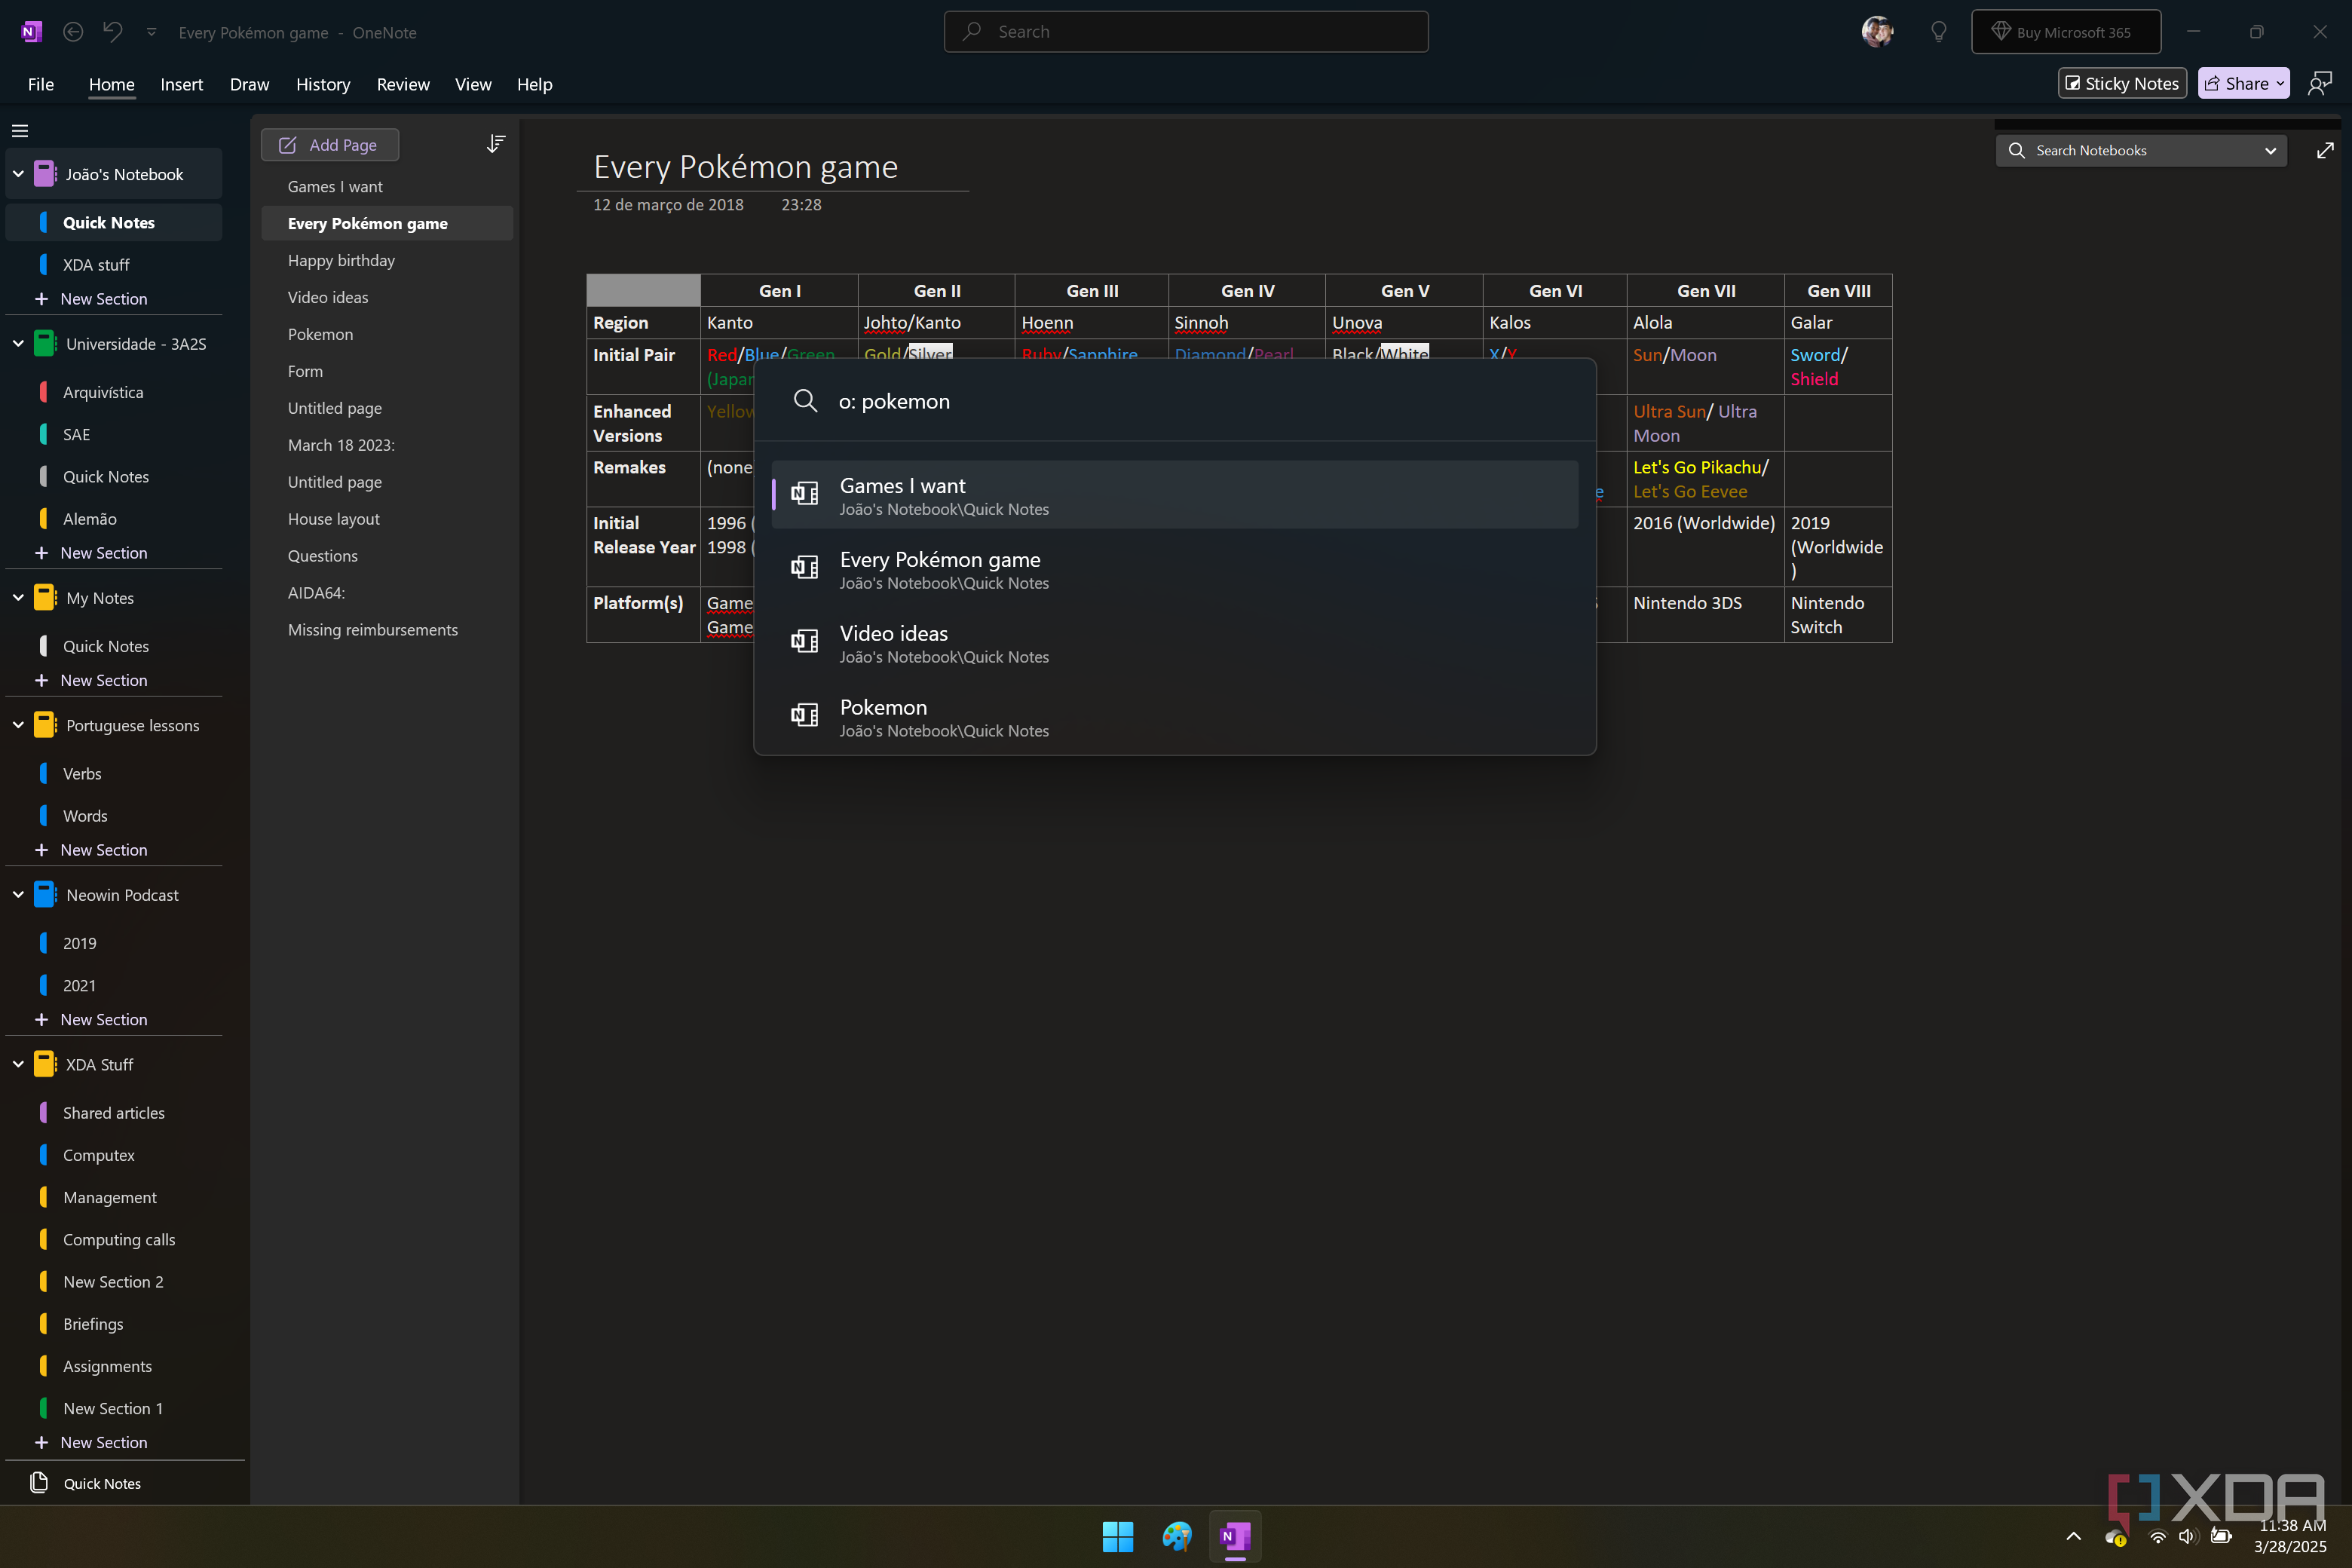Collapse the Neowin Podcast notebook
The height and width of the screenshot is (1568, 2352).
pos(18,895)
